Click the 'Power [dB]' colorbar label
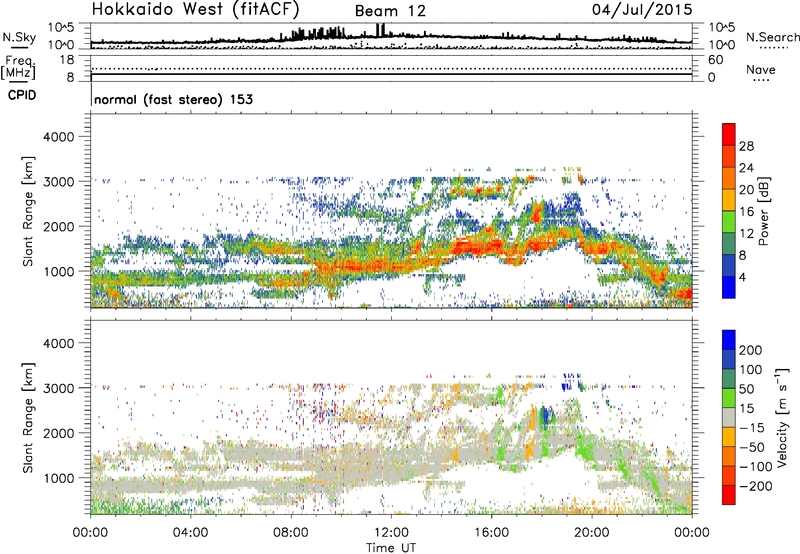Viewport: 800px width, 554px height. coord(763,211)
